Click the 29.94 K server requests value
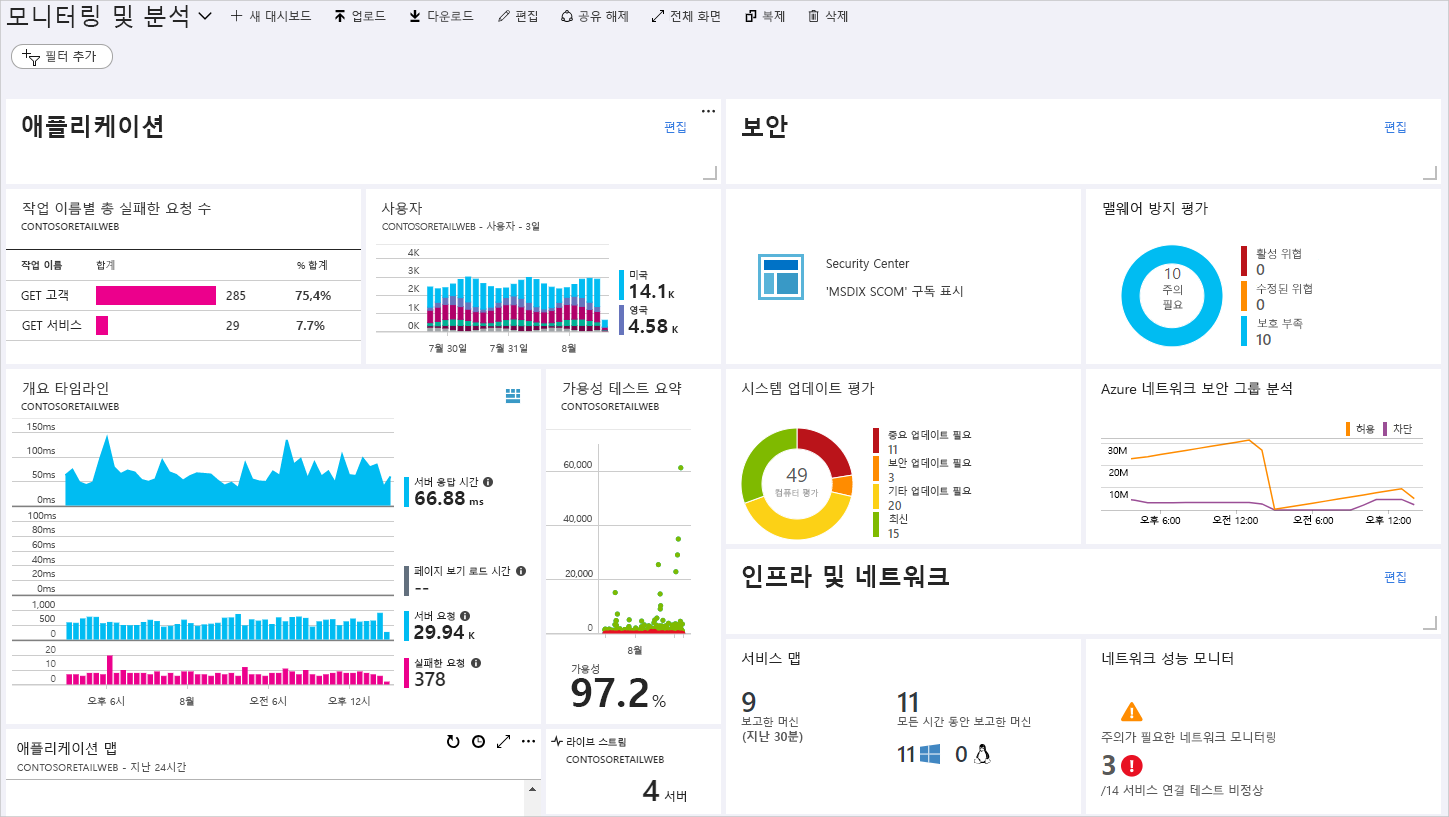Screen dimensions: 1449x817 coord(445,633)
